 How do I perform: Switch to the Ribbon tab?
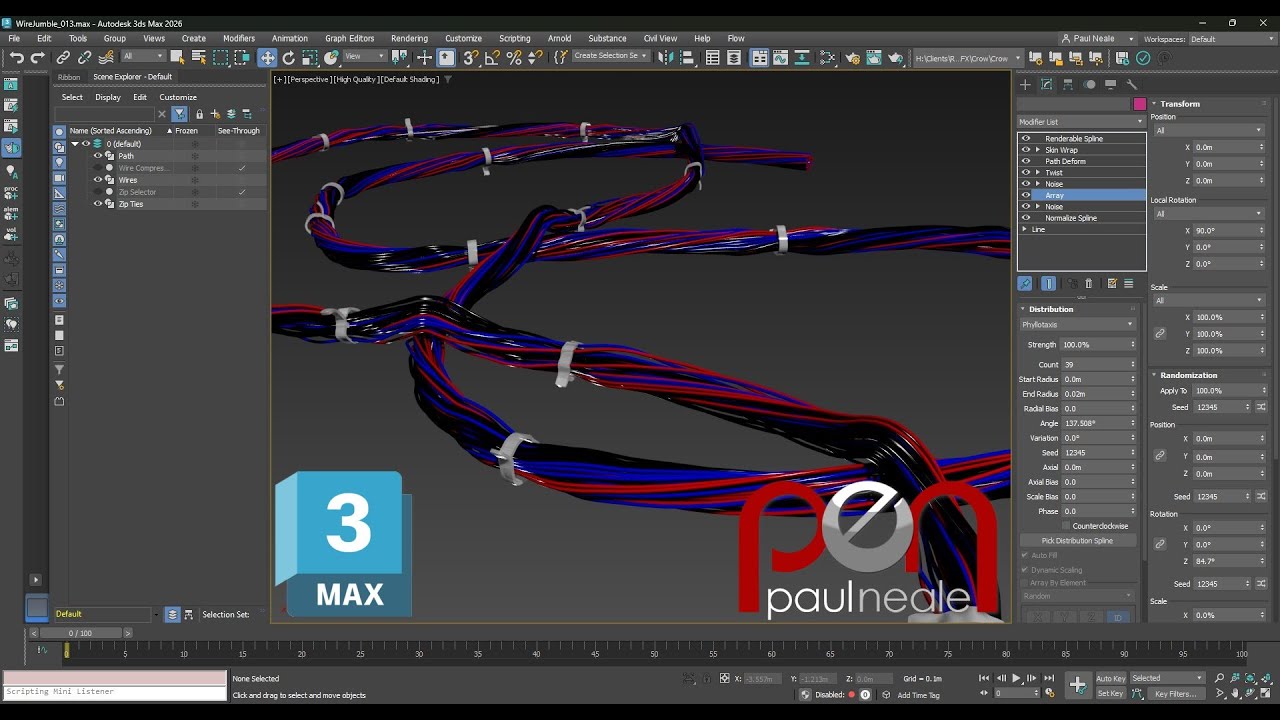[x=69, y=77]
